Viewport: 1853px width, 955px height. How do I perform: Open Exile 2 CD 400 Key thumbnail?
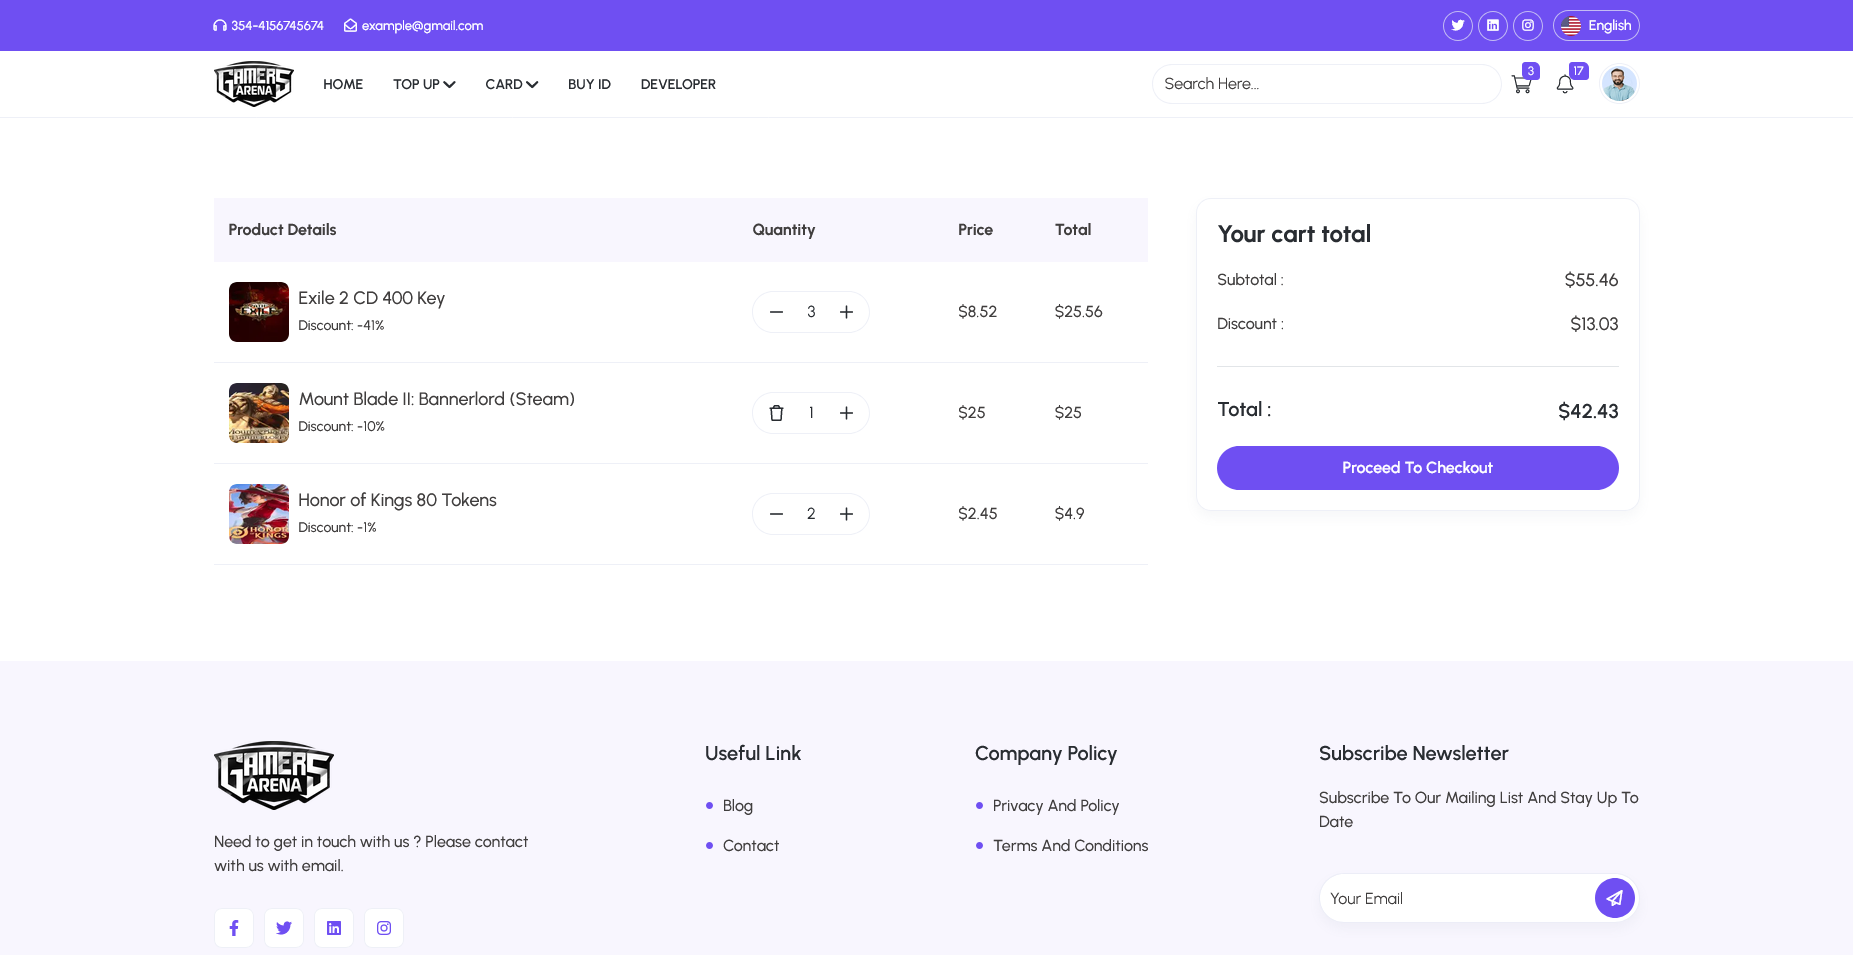[259, 312]
